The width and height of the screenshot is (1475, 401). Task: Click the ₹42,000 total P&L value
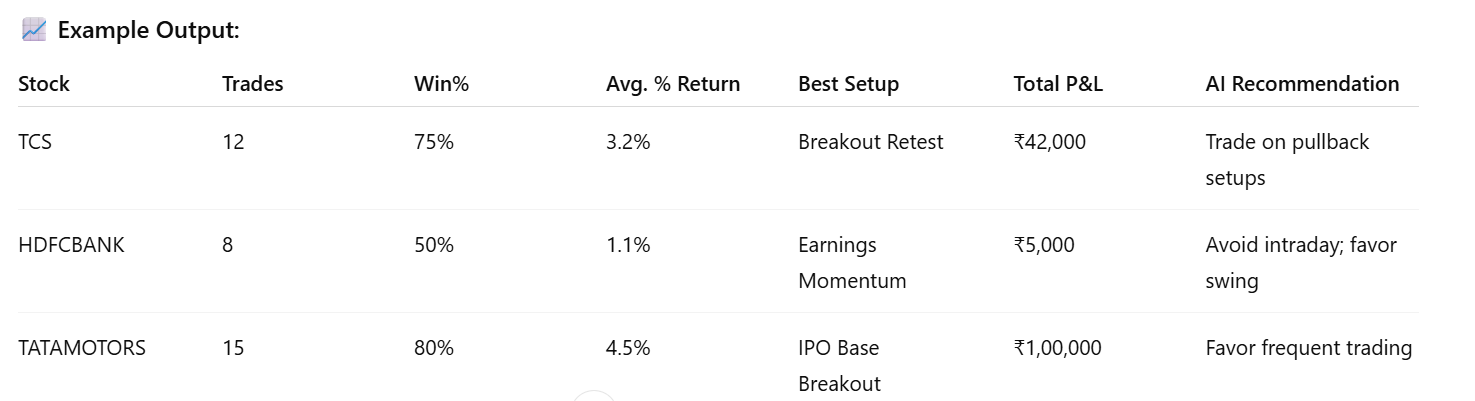click(1050, 142)
